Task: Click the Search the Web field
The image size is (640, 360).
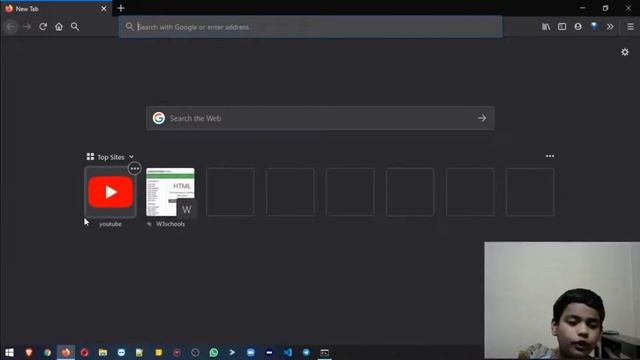Action: [x=320, y=118]
